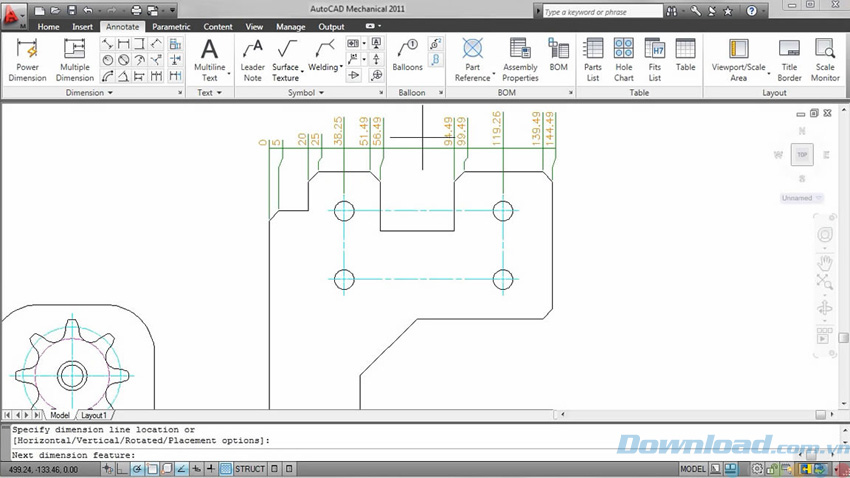Image resolution: width=850 pixels, height=478 pixels.
Task: Open the Scale Monitor
Action: [x=825, y=60]
